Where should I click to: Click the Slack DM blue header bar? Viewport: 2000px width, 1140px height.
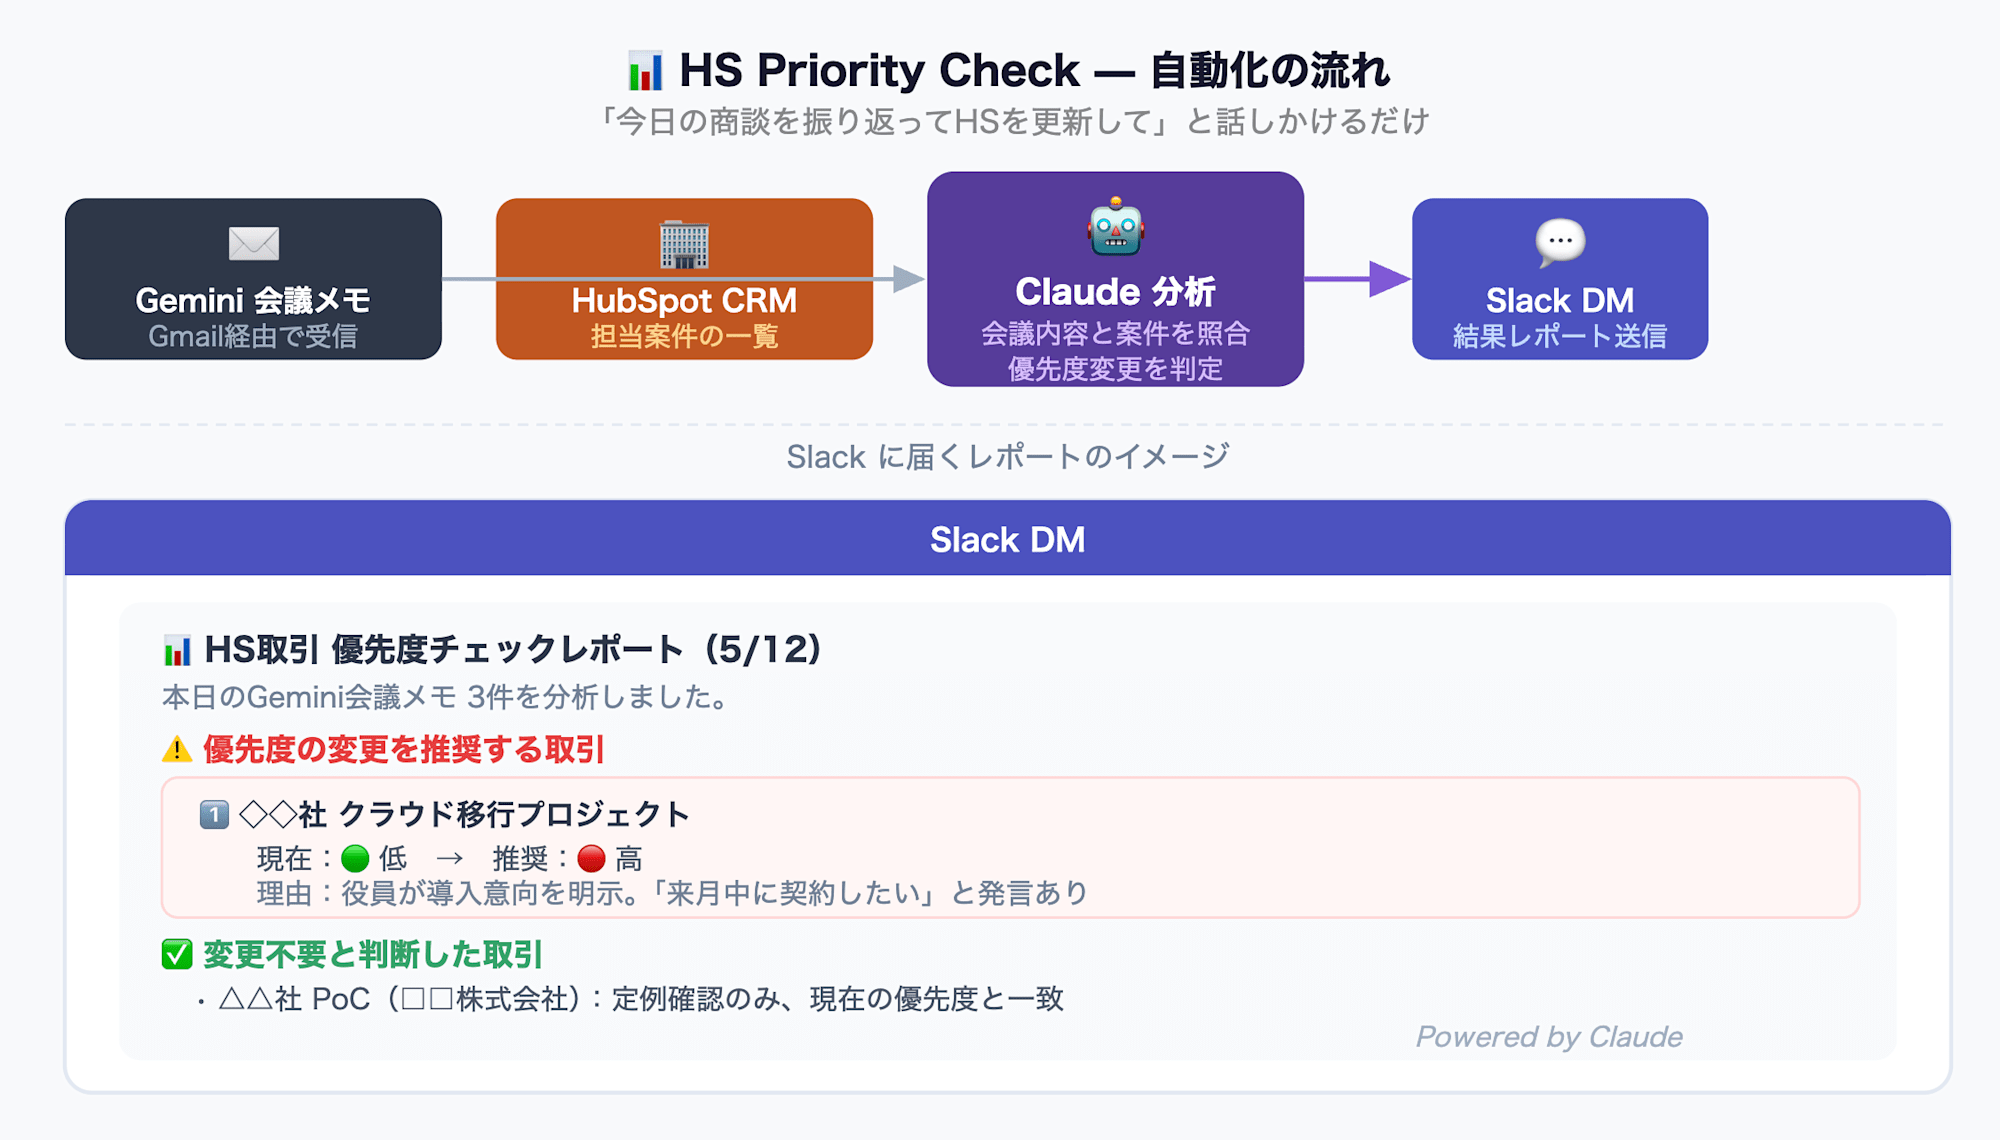point(1008,539)
